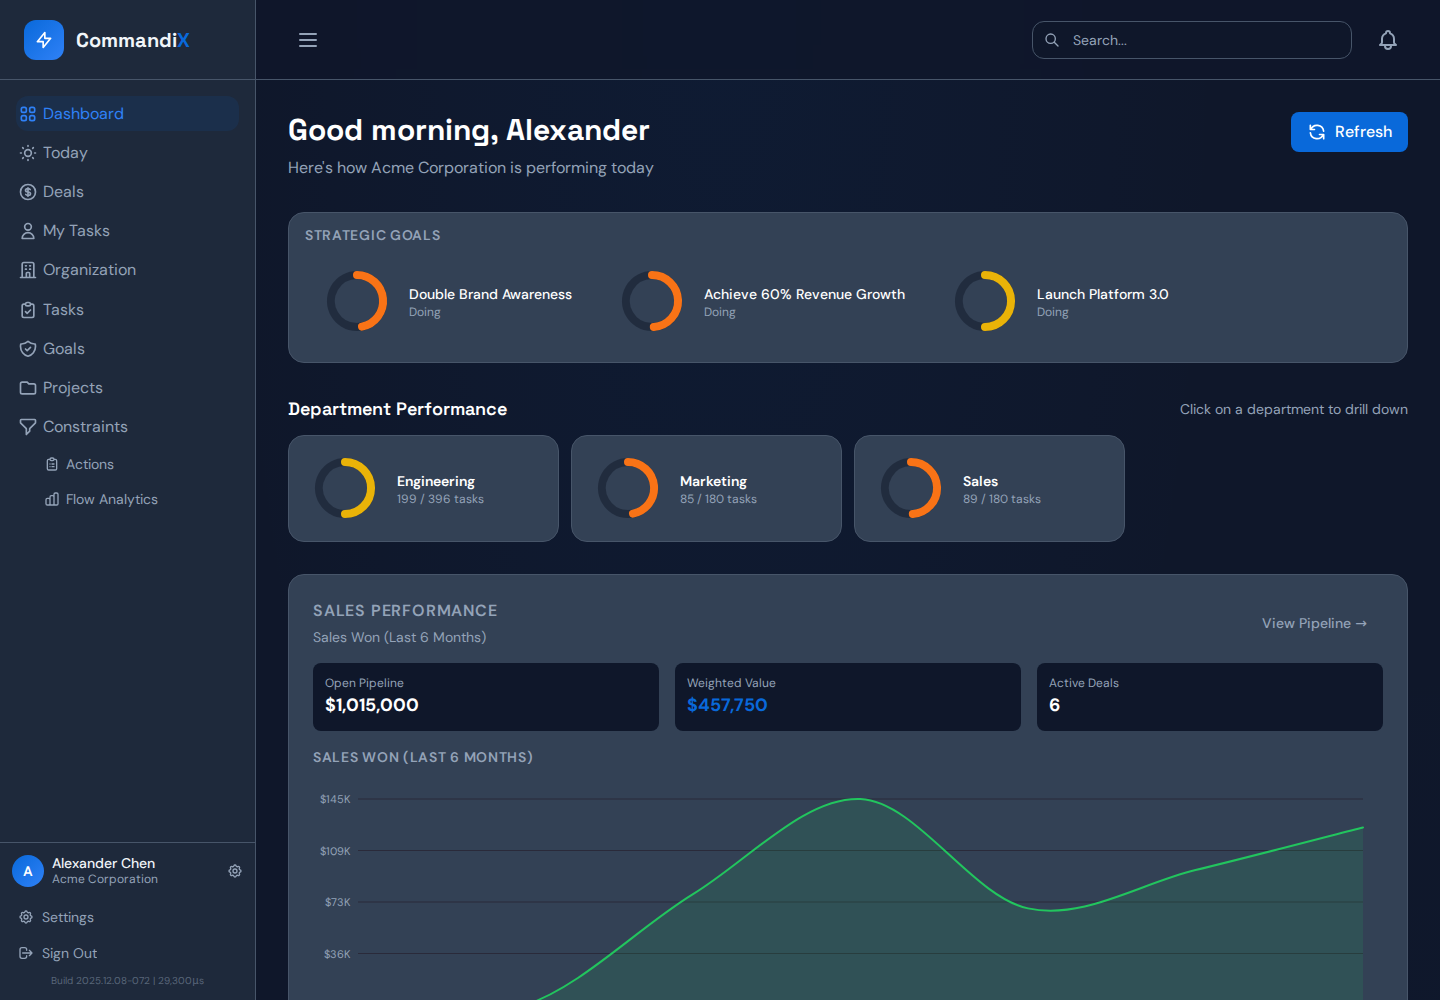Click the Sign Out arrow icon
The height and width of the screenshot is (1000, 1440).
tap(26, 953)
